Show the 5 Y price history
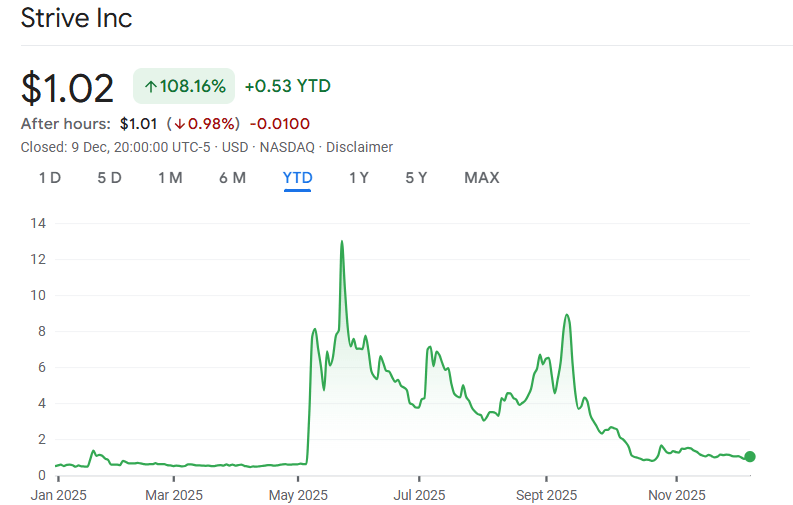The width and height of the screenshot is (793, 505). [417, 178]
